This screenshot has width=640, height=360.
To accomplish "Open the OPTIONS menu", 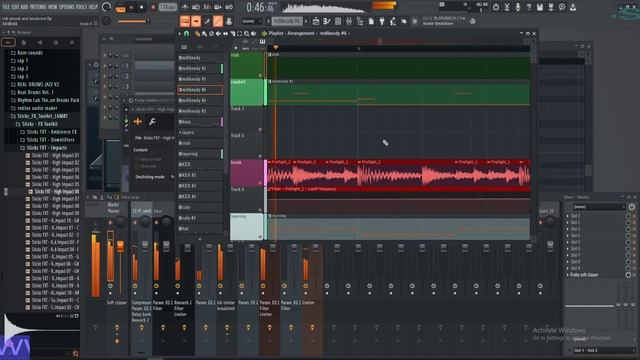I will (67, 7).
